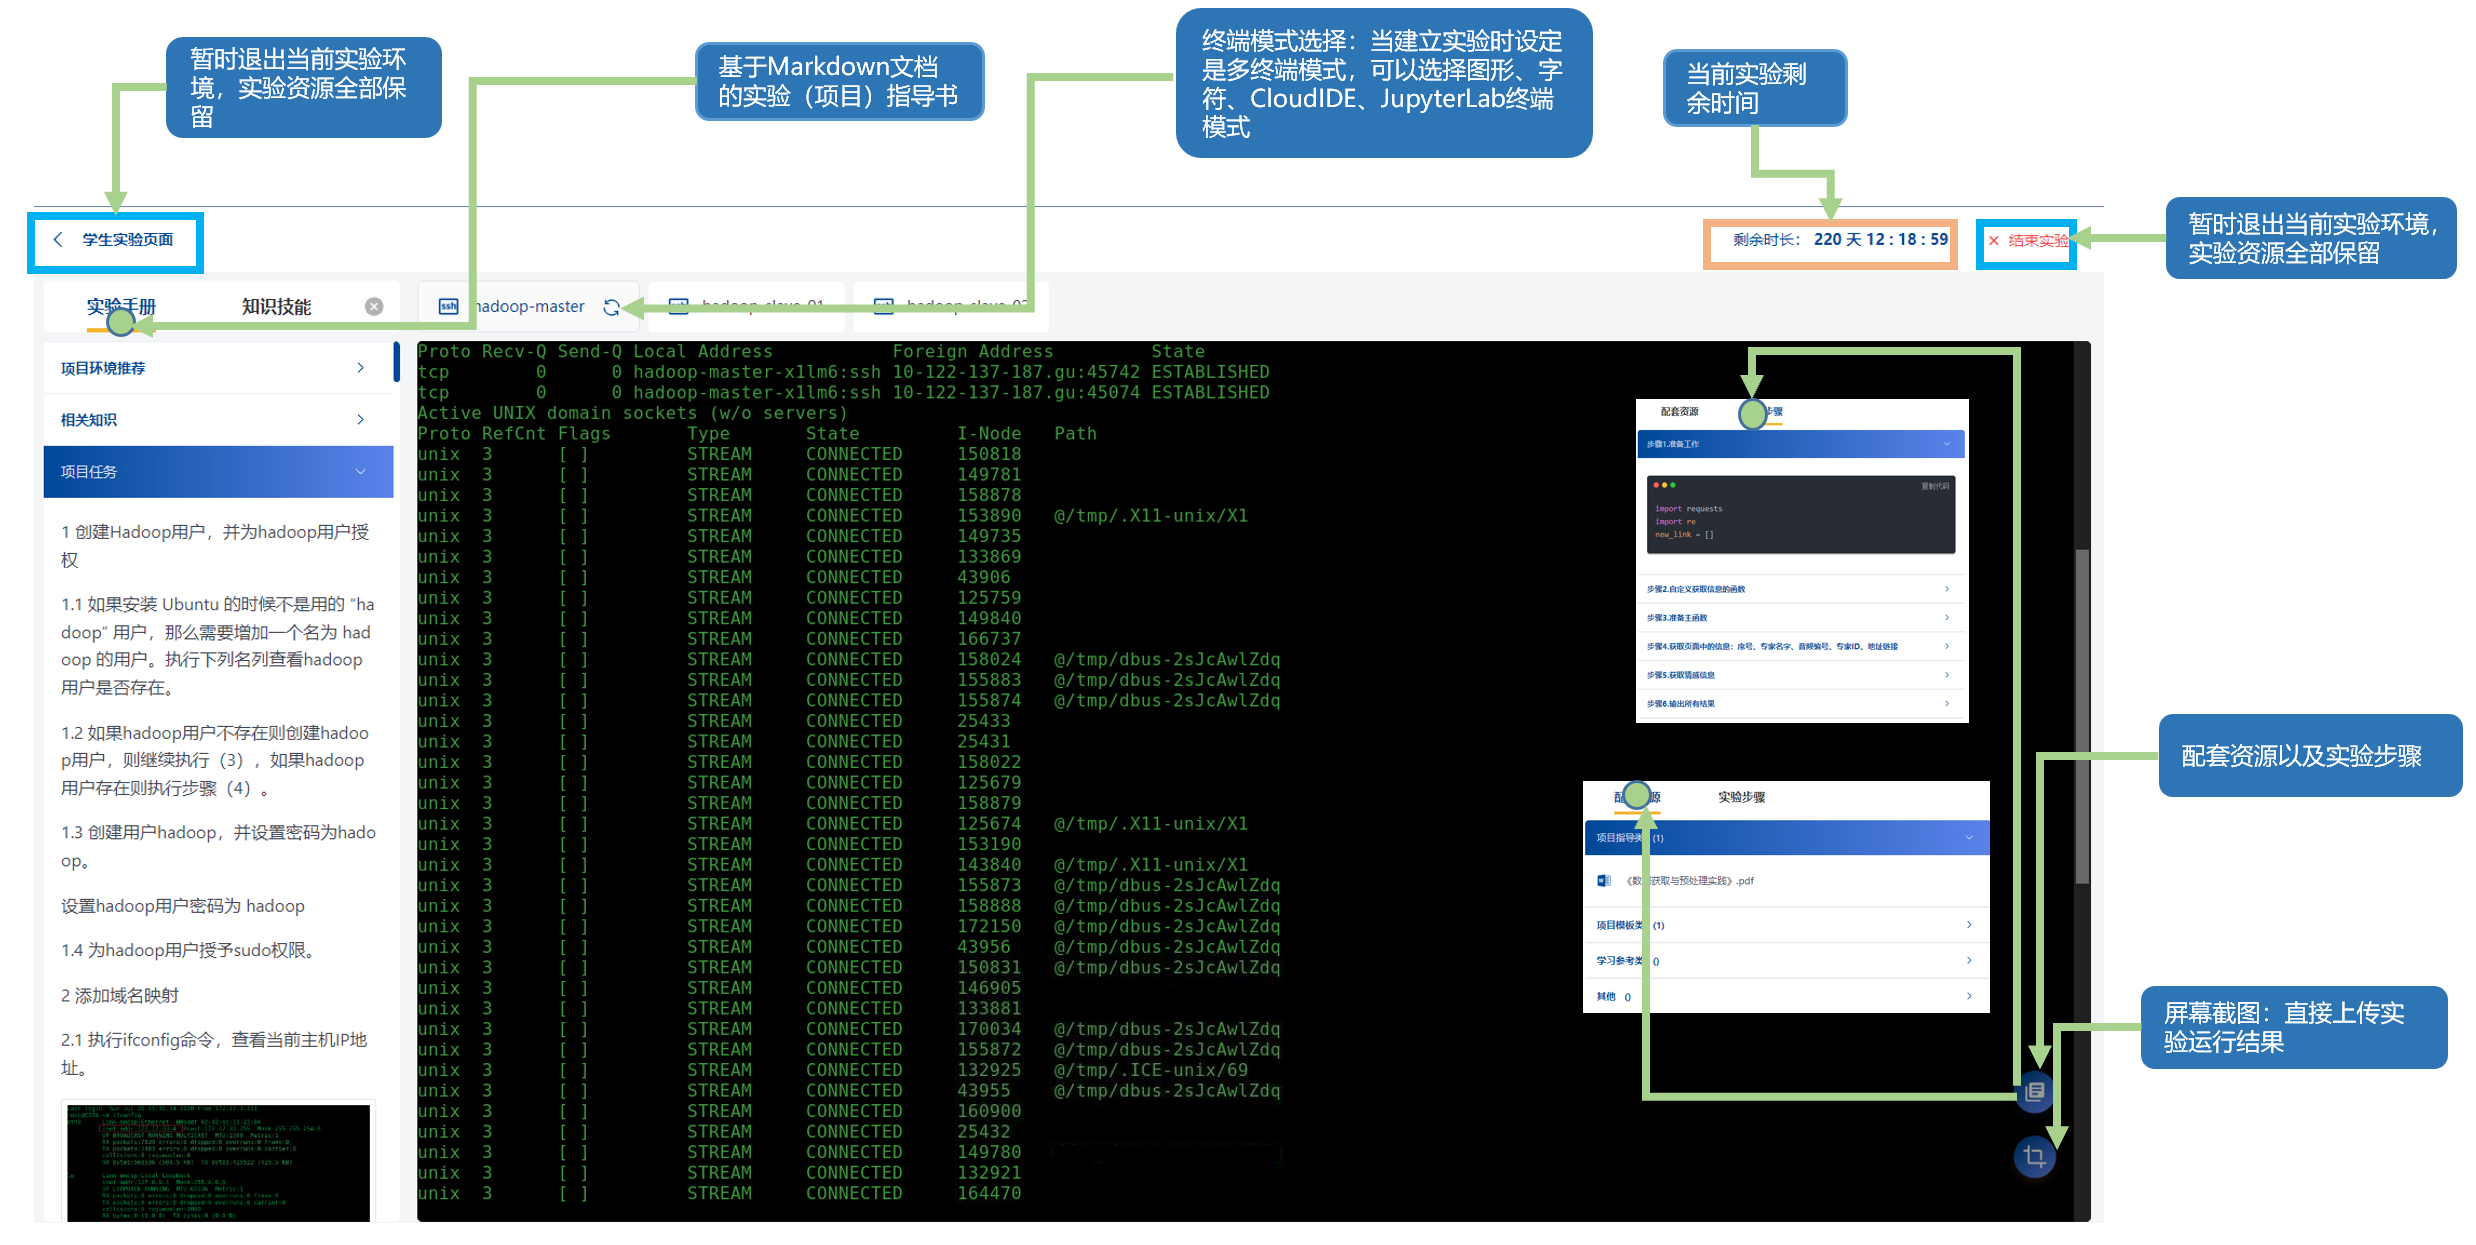2476x1245 pixels.
Task: Click the screenshot crop floating button
Action: pyautogui.click(x=2034, y=1157)
